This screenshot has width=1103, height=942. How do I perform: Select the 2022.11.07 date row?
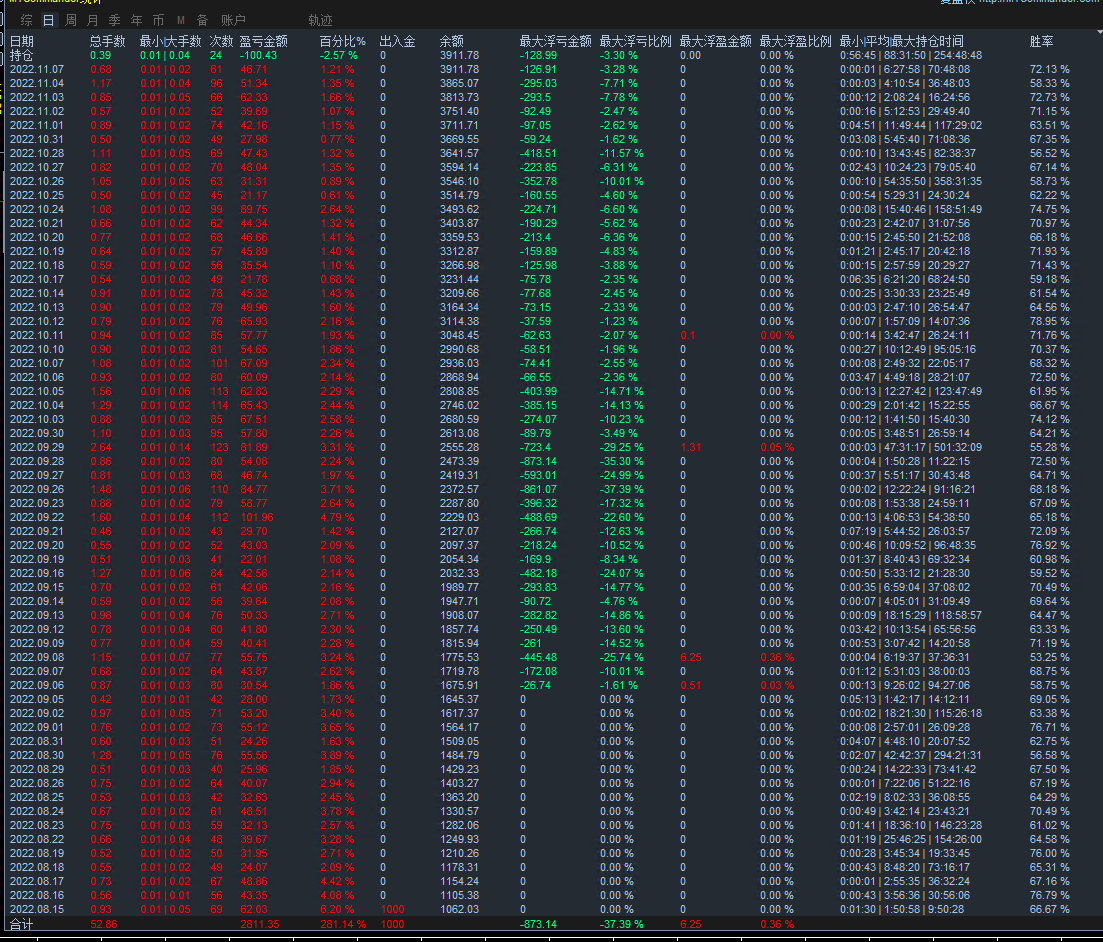[37, 70]
